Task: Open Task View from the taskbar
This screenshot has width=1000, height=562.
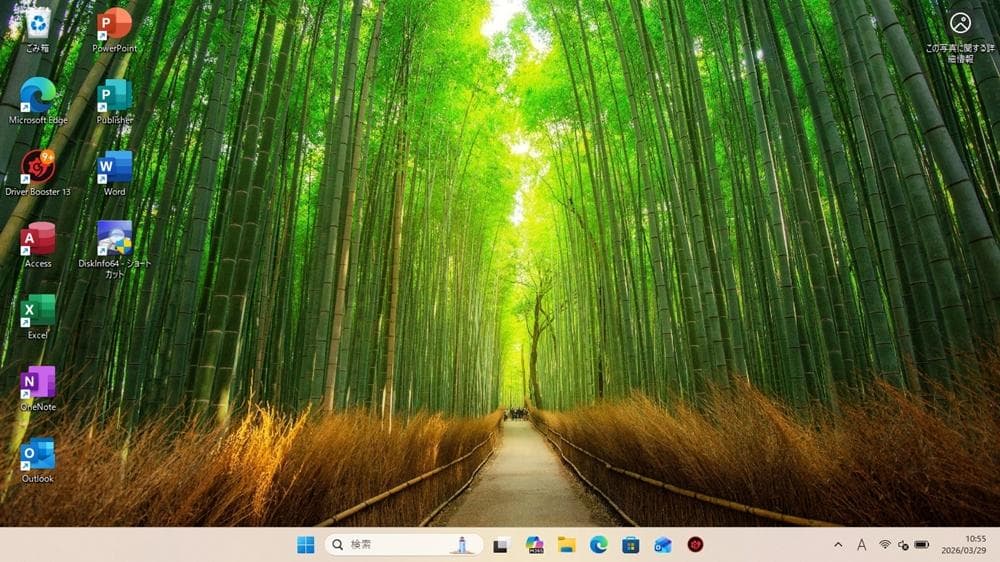Action: click(x=501, y=545)
